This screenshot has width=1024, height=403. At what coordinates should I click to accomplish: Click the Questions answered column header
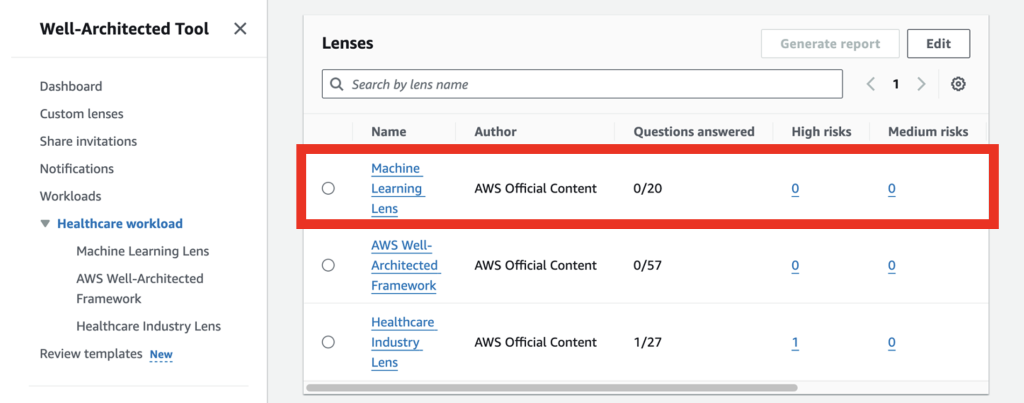tap(694, 132)
